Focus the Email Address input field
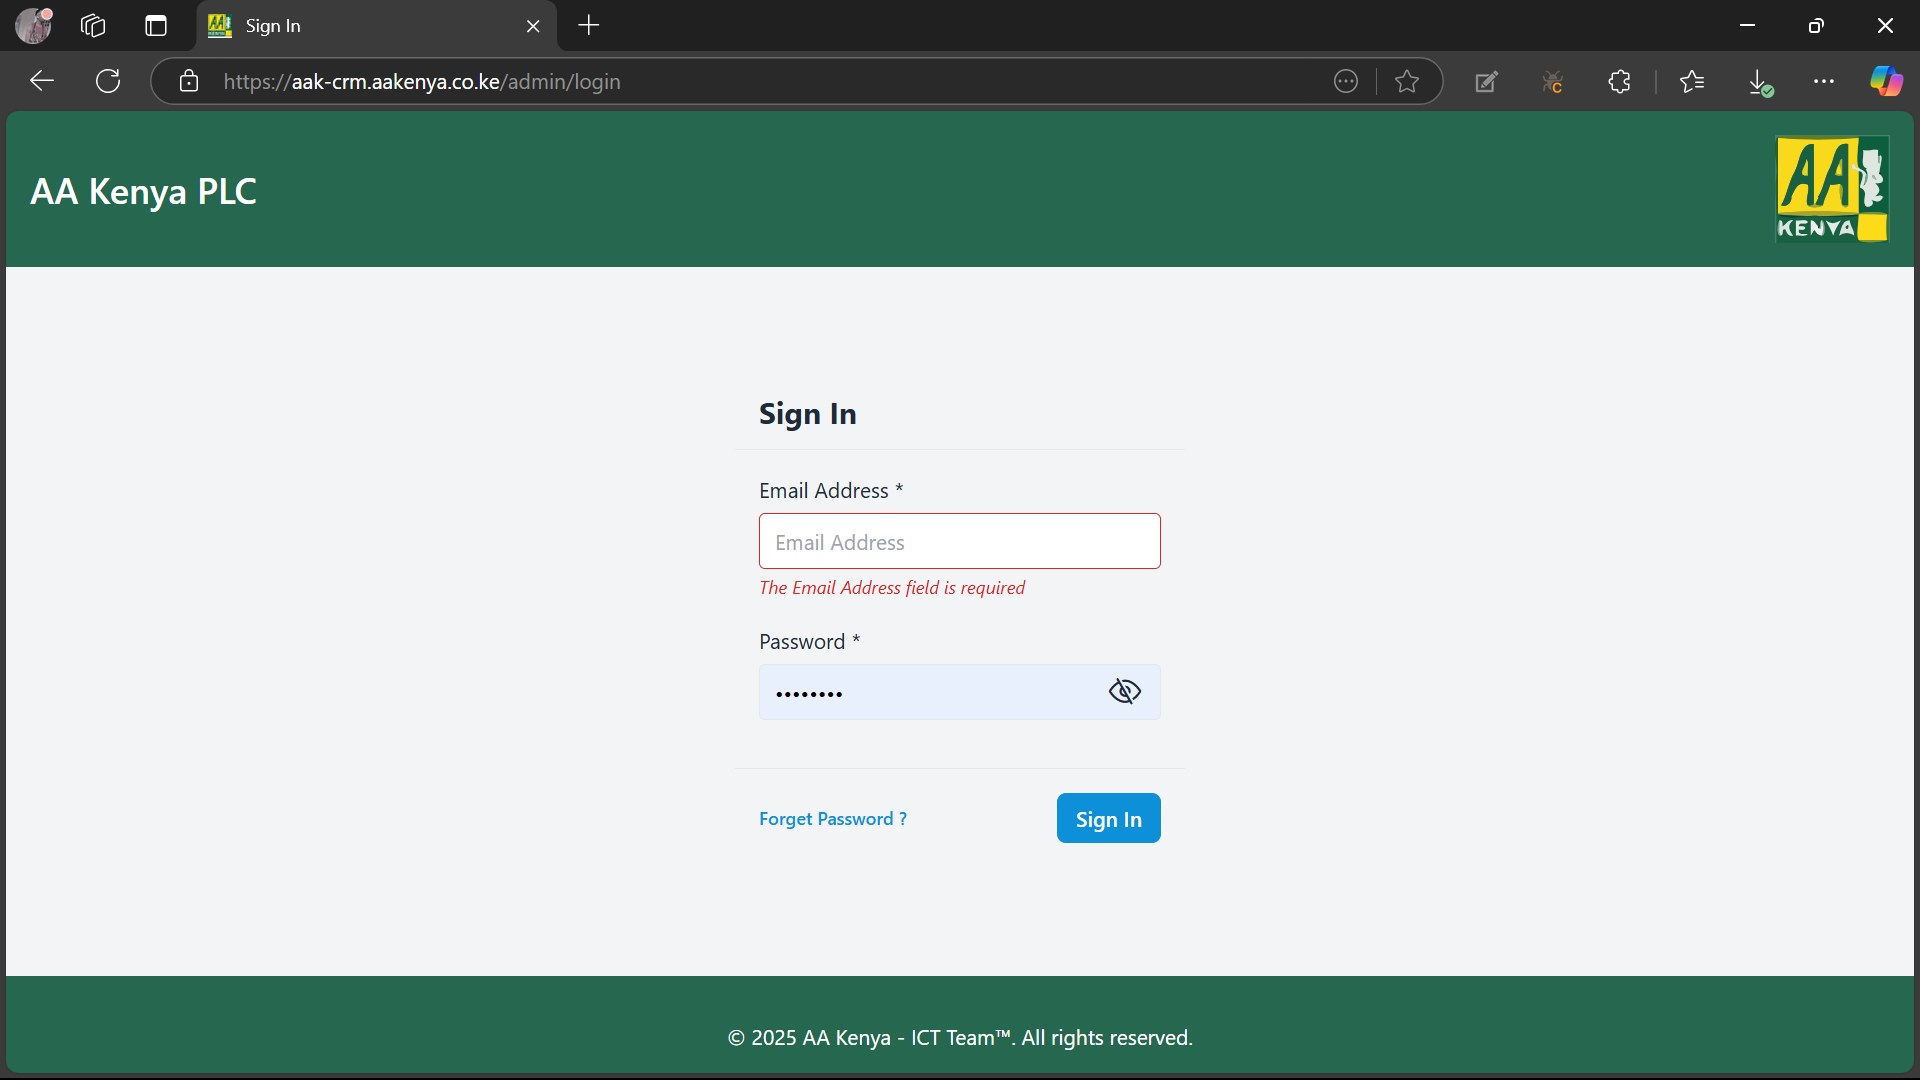The image size is (1920, 1080). (x=959, y=542)
